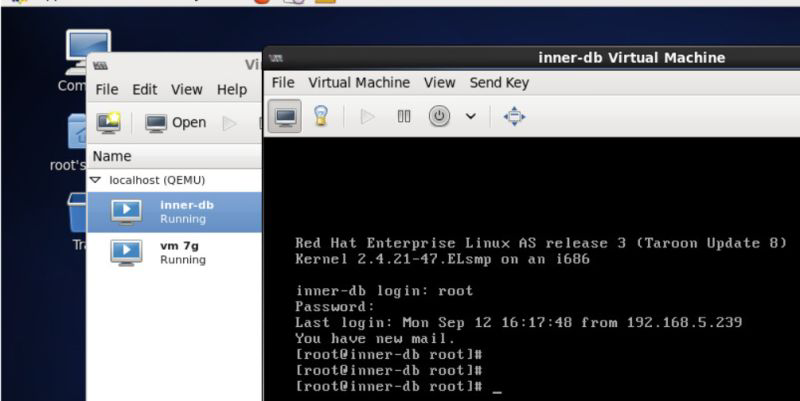This screenshot has height=401, width=800.
Task: Click run button in manager toolbar
Action: pos(229,123)
